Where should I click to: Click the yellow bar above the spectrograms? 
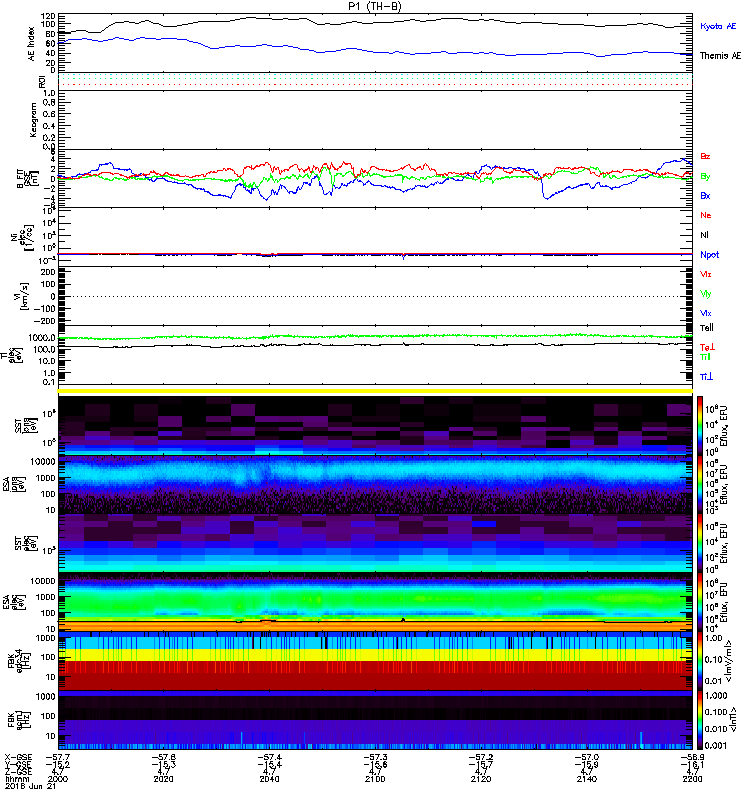tap(375, 391)
